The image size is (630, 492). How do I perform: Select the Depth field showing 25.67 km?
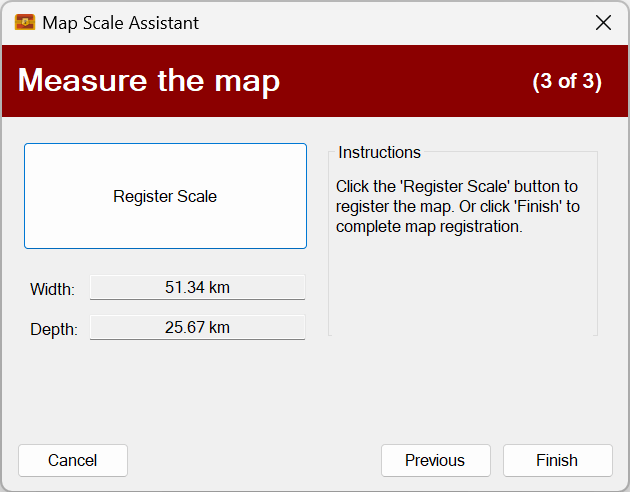[x=197, y=327]
